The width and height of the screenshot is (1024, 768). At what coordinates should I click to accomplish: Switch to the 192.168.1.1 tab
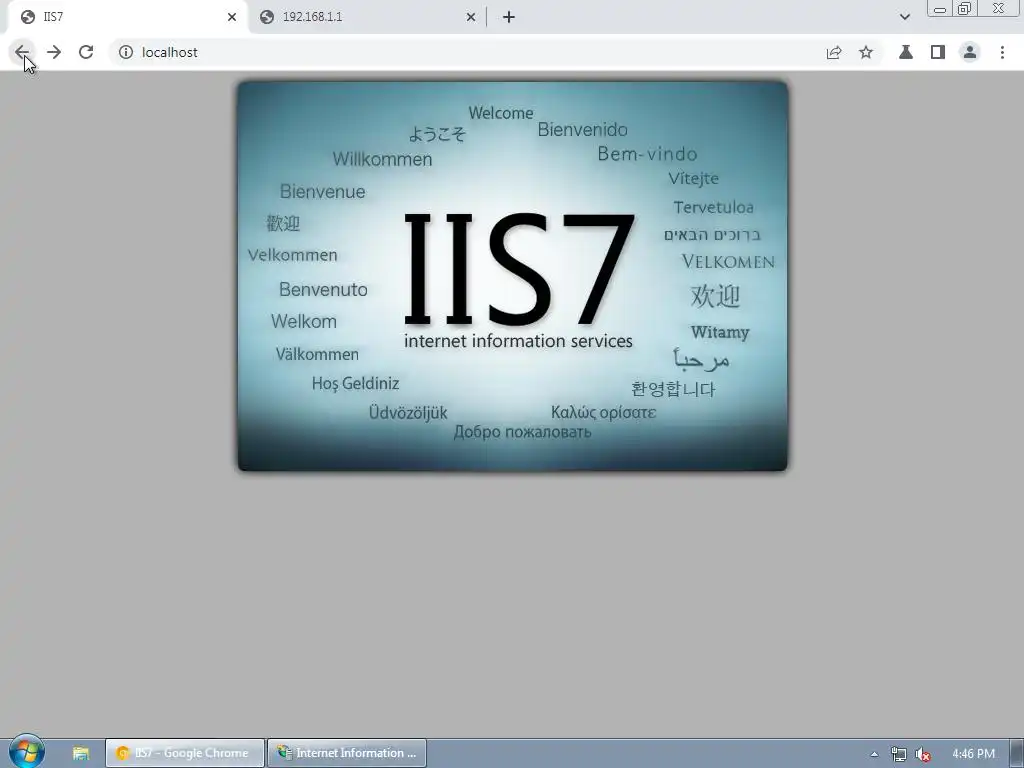[366, 17]
